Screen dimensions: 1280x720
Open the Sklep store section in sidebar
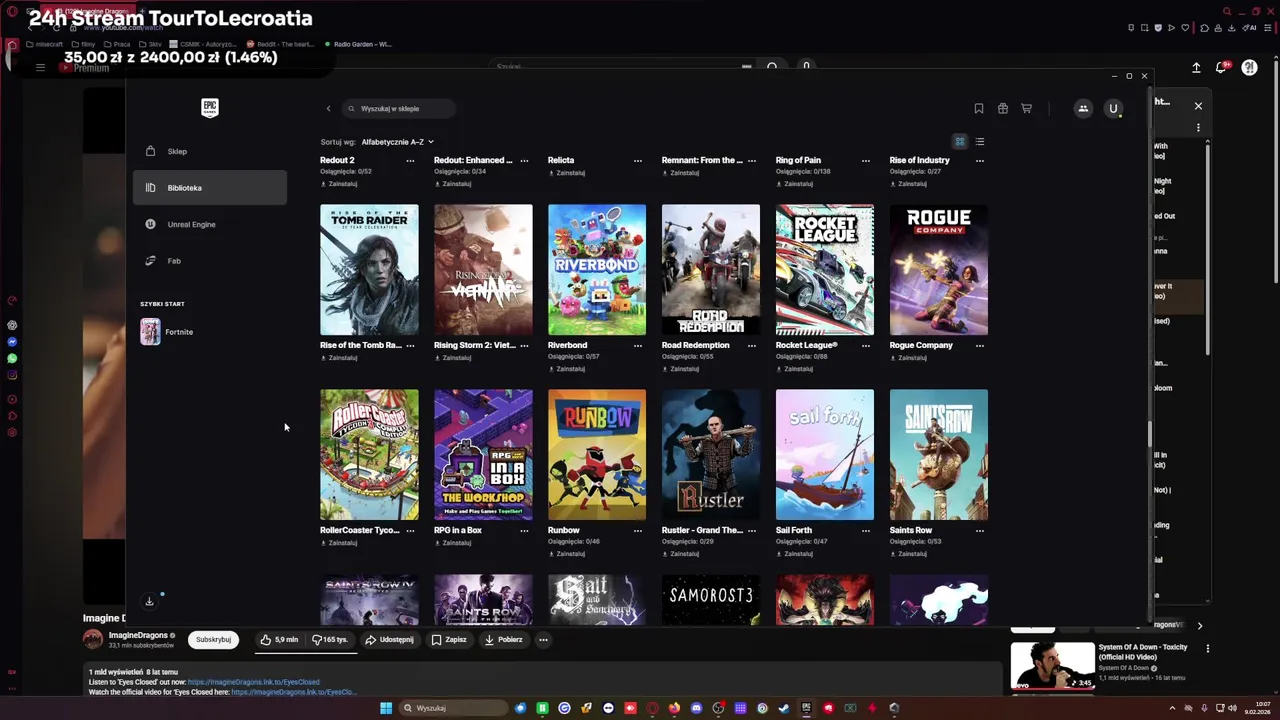point(209,151)
